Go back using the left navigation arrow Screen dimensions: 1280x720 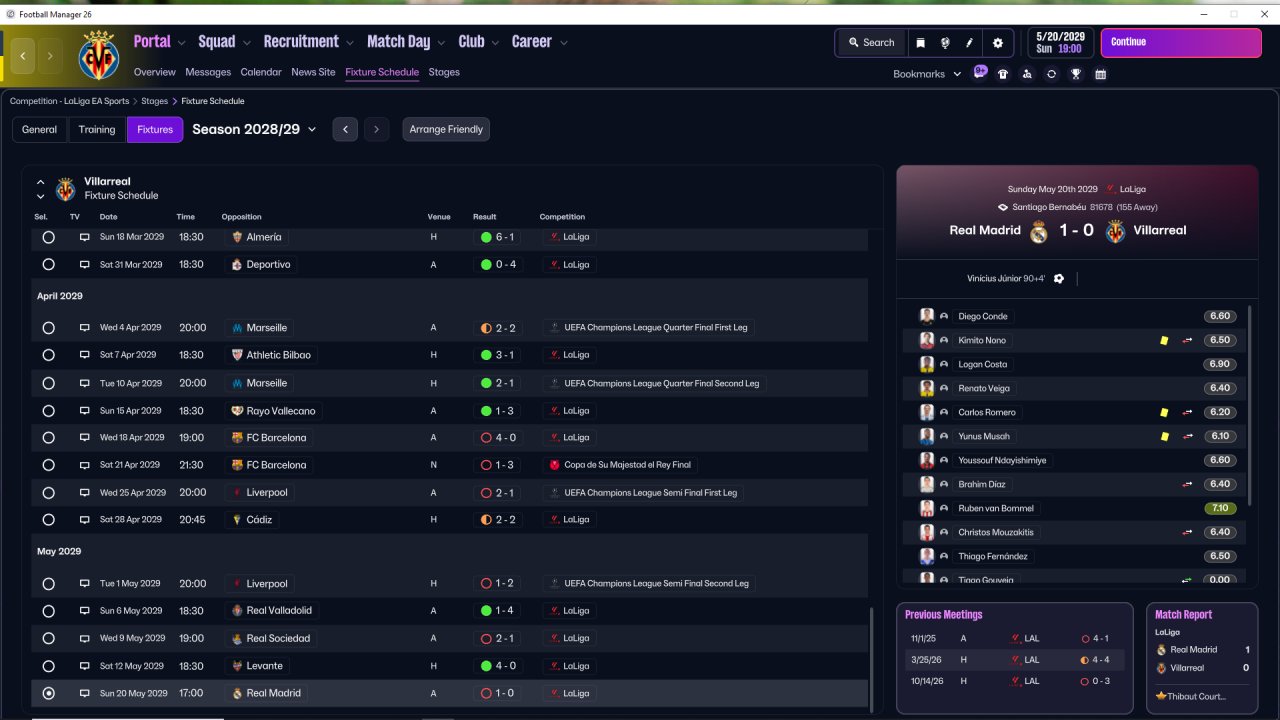point(23,56)
